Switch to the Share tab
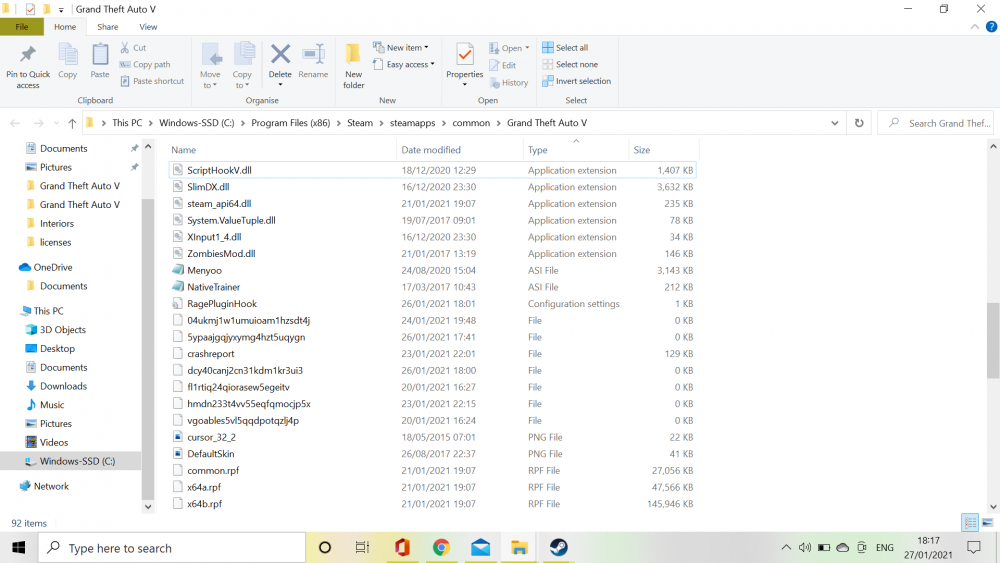Viewport: 1000px width, 563px height. pos(108,27)
